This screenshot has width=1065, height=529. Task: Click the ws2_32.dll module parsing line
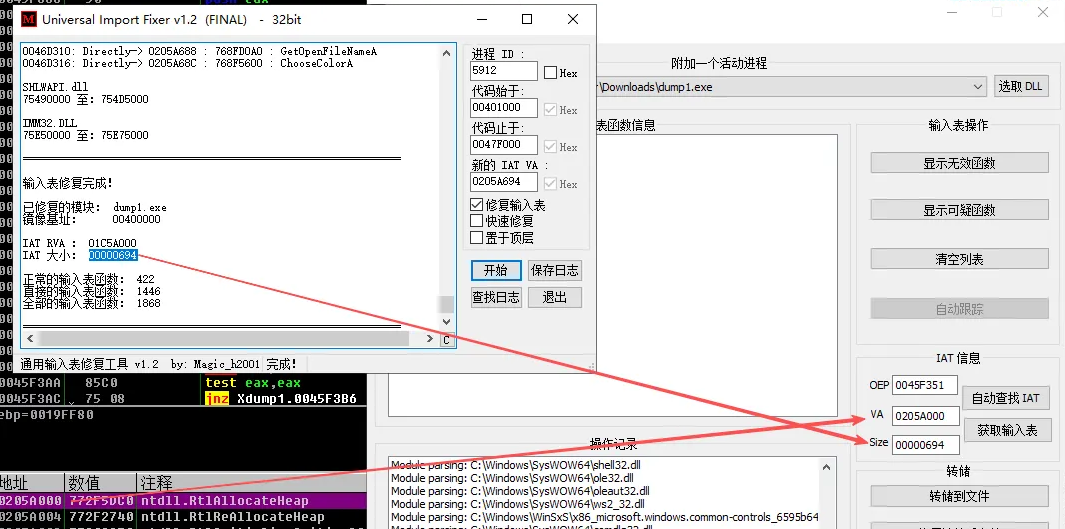518,504
